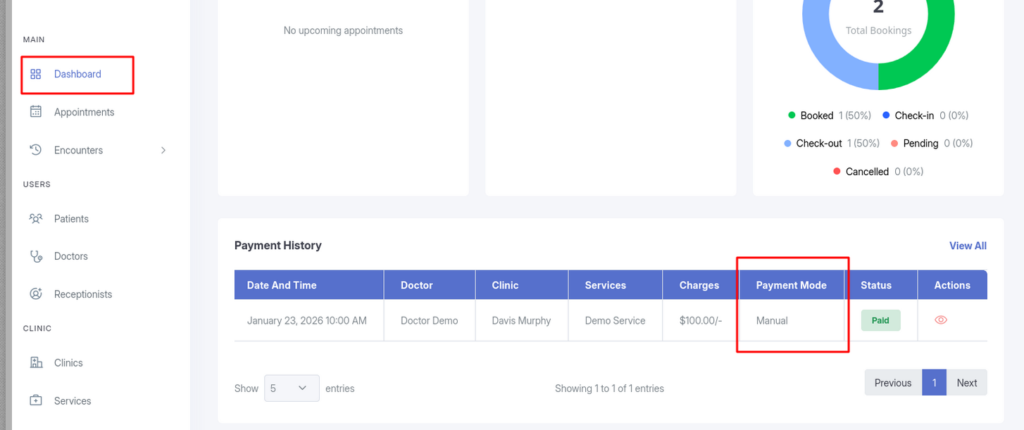Expand the Encounters submenu chevron
Image resolution: width=1024 pixels, height=430 pixels.
pyautogui.click(x=164, y=150)
